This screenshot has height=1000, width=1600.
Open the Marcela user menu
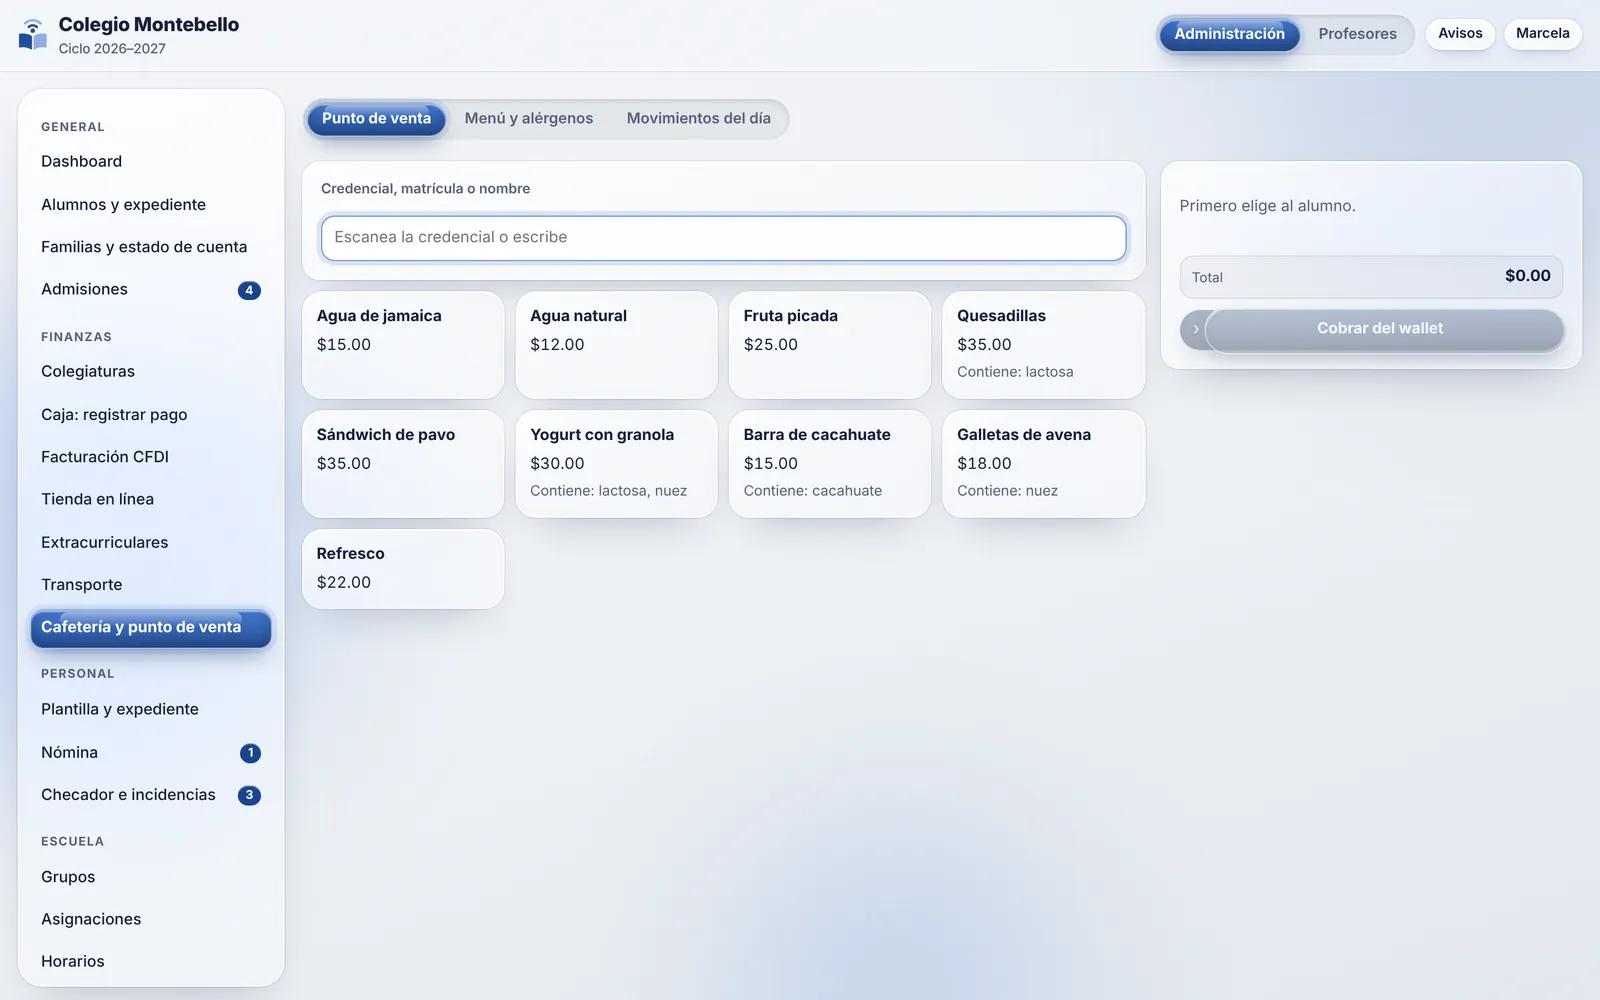1542,34
